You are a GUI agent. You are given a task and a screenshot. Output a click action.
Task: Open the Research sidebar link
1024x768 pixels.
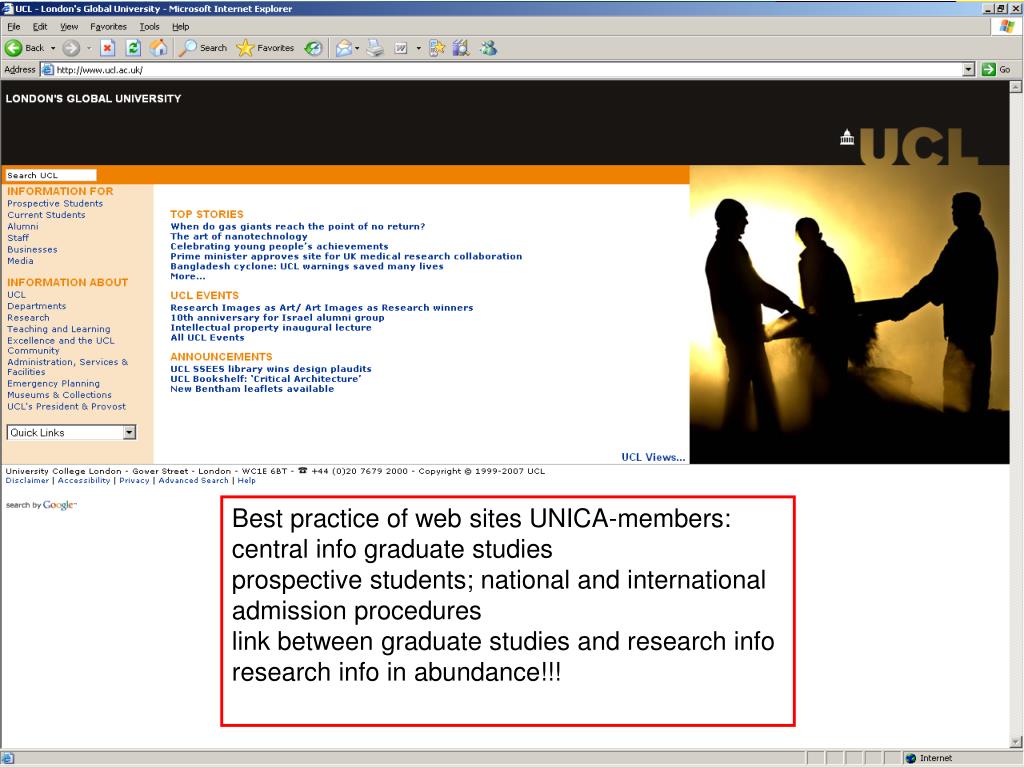click(28, 317)
